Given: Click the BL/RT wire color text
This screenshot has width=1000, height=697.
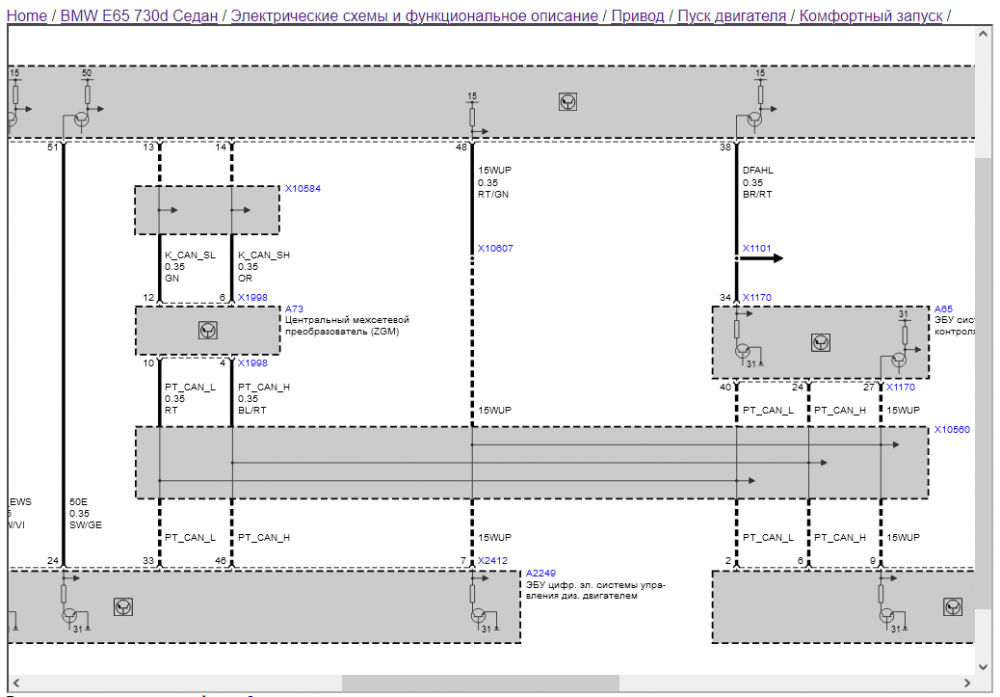Looking at the screenshot, I should (252, 410).
